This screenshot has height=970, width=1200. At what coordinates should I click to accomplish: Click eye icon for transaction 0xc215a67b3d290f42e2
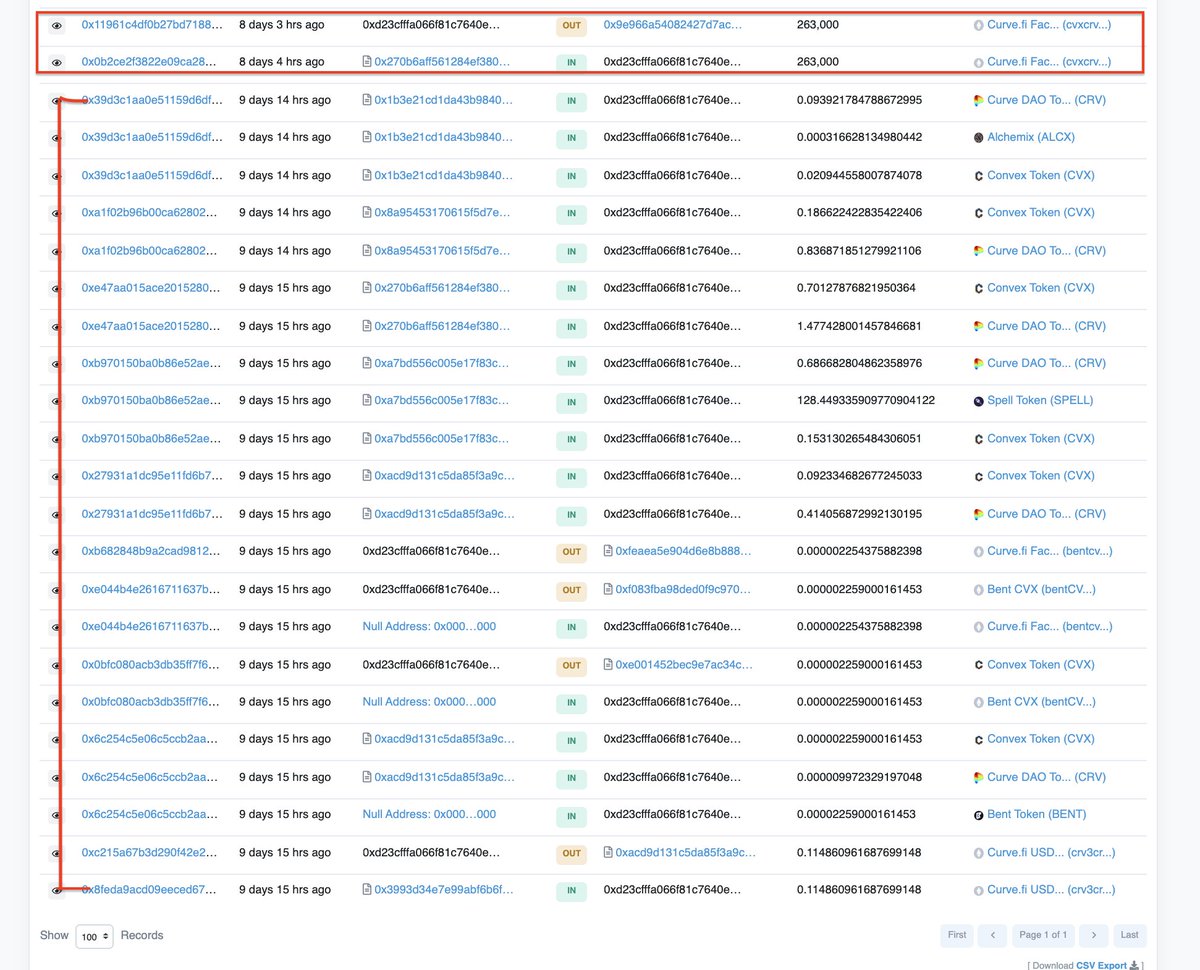pyautogui.click(x=57, y=853)
